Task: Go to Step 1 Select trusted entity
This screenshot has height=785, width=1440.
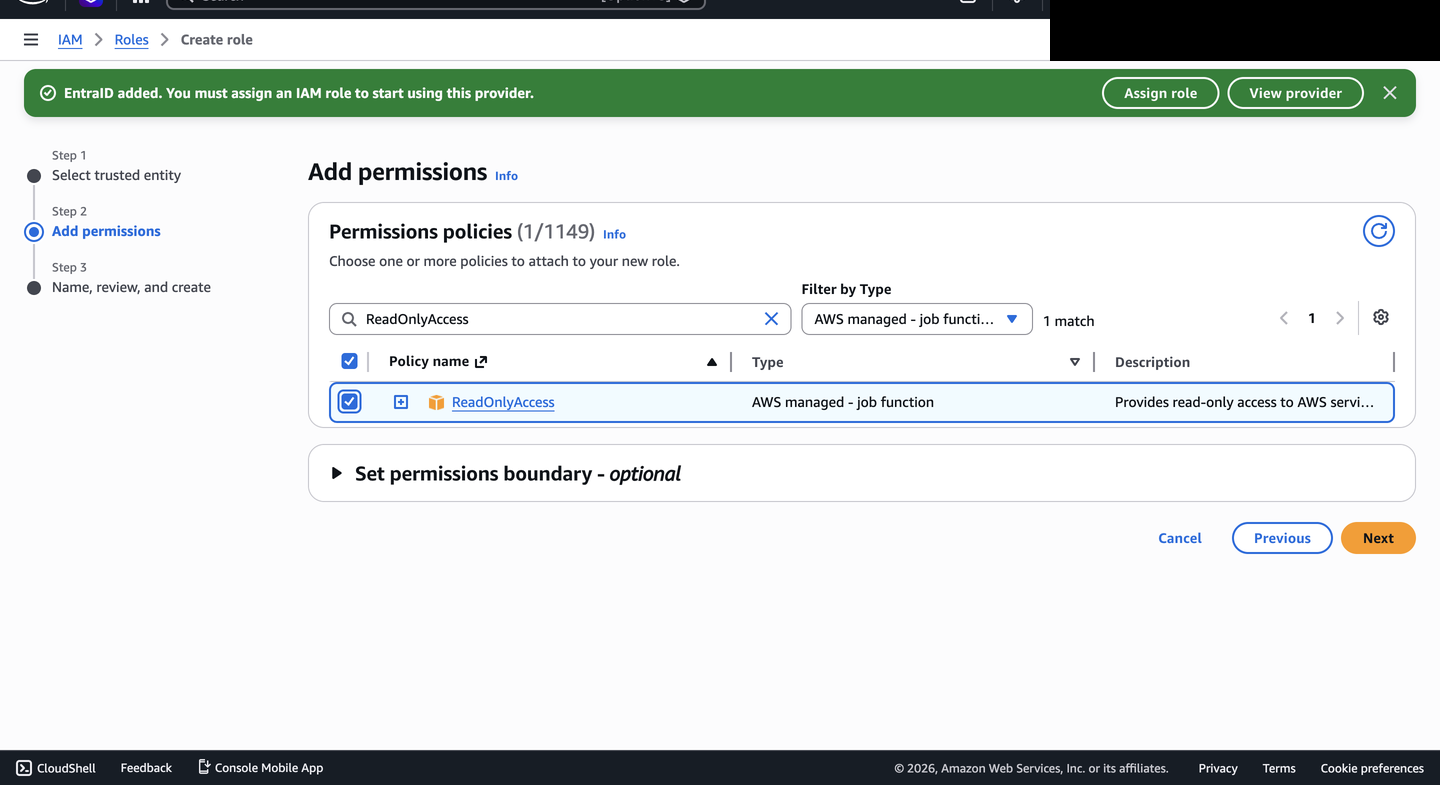Action: pos(116,175)
